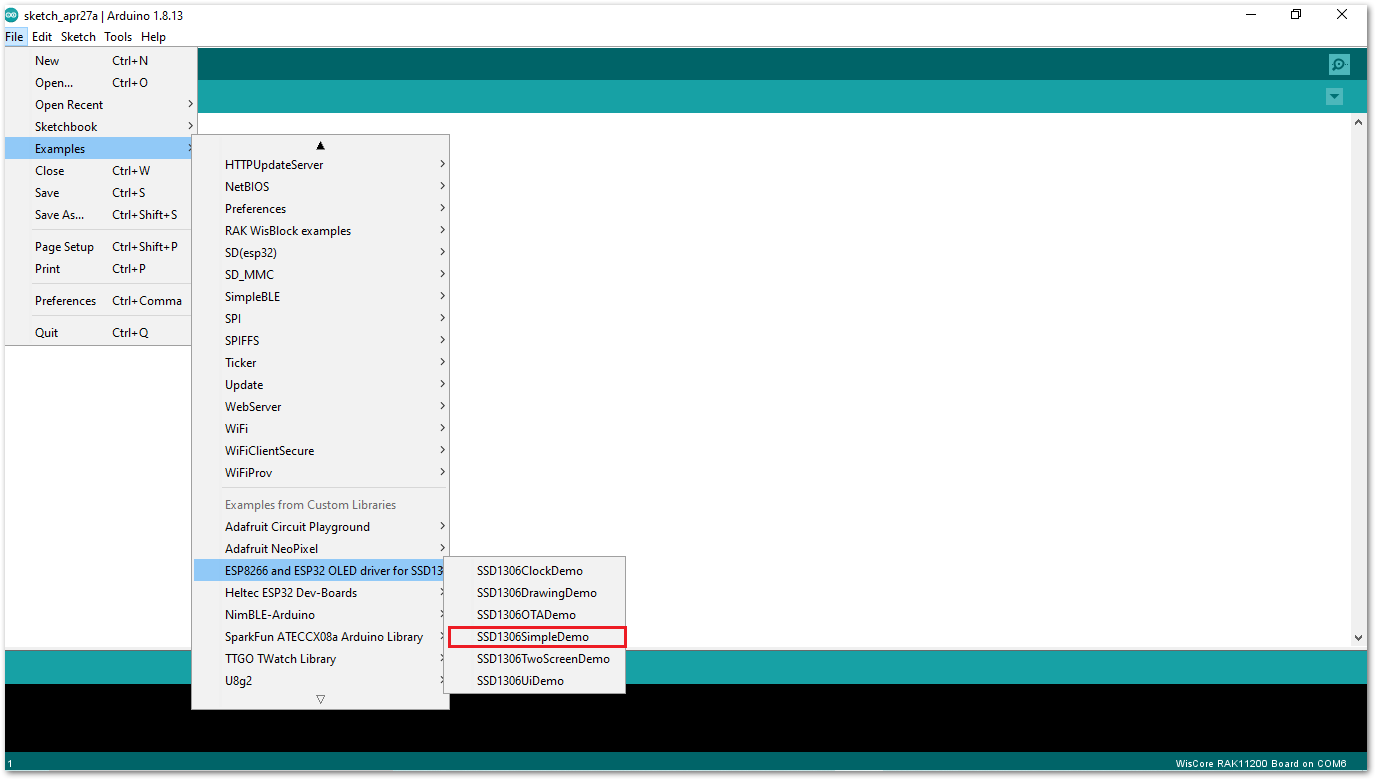Image resolution: width=1376 pixels, height=780 pixels.
Task: Click the Arduino logo in title bar
Action: pos(12,15)
